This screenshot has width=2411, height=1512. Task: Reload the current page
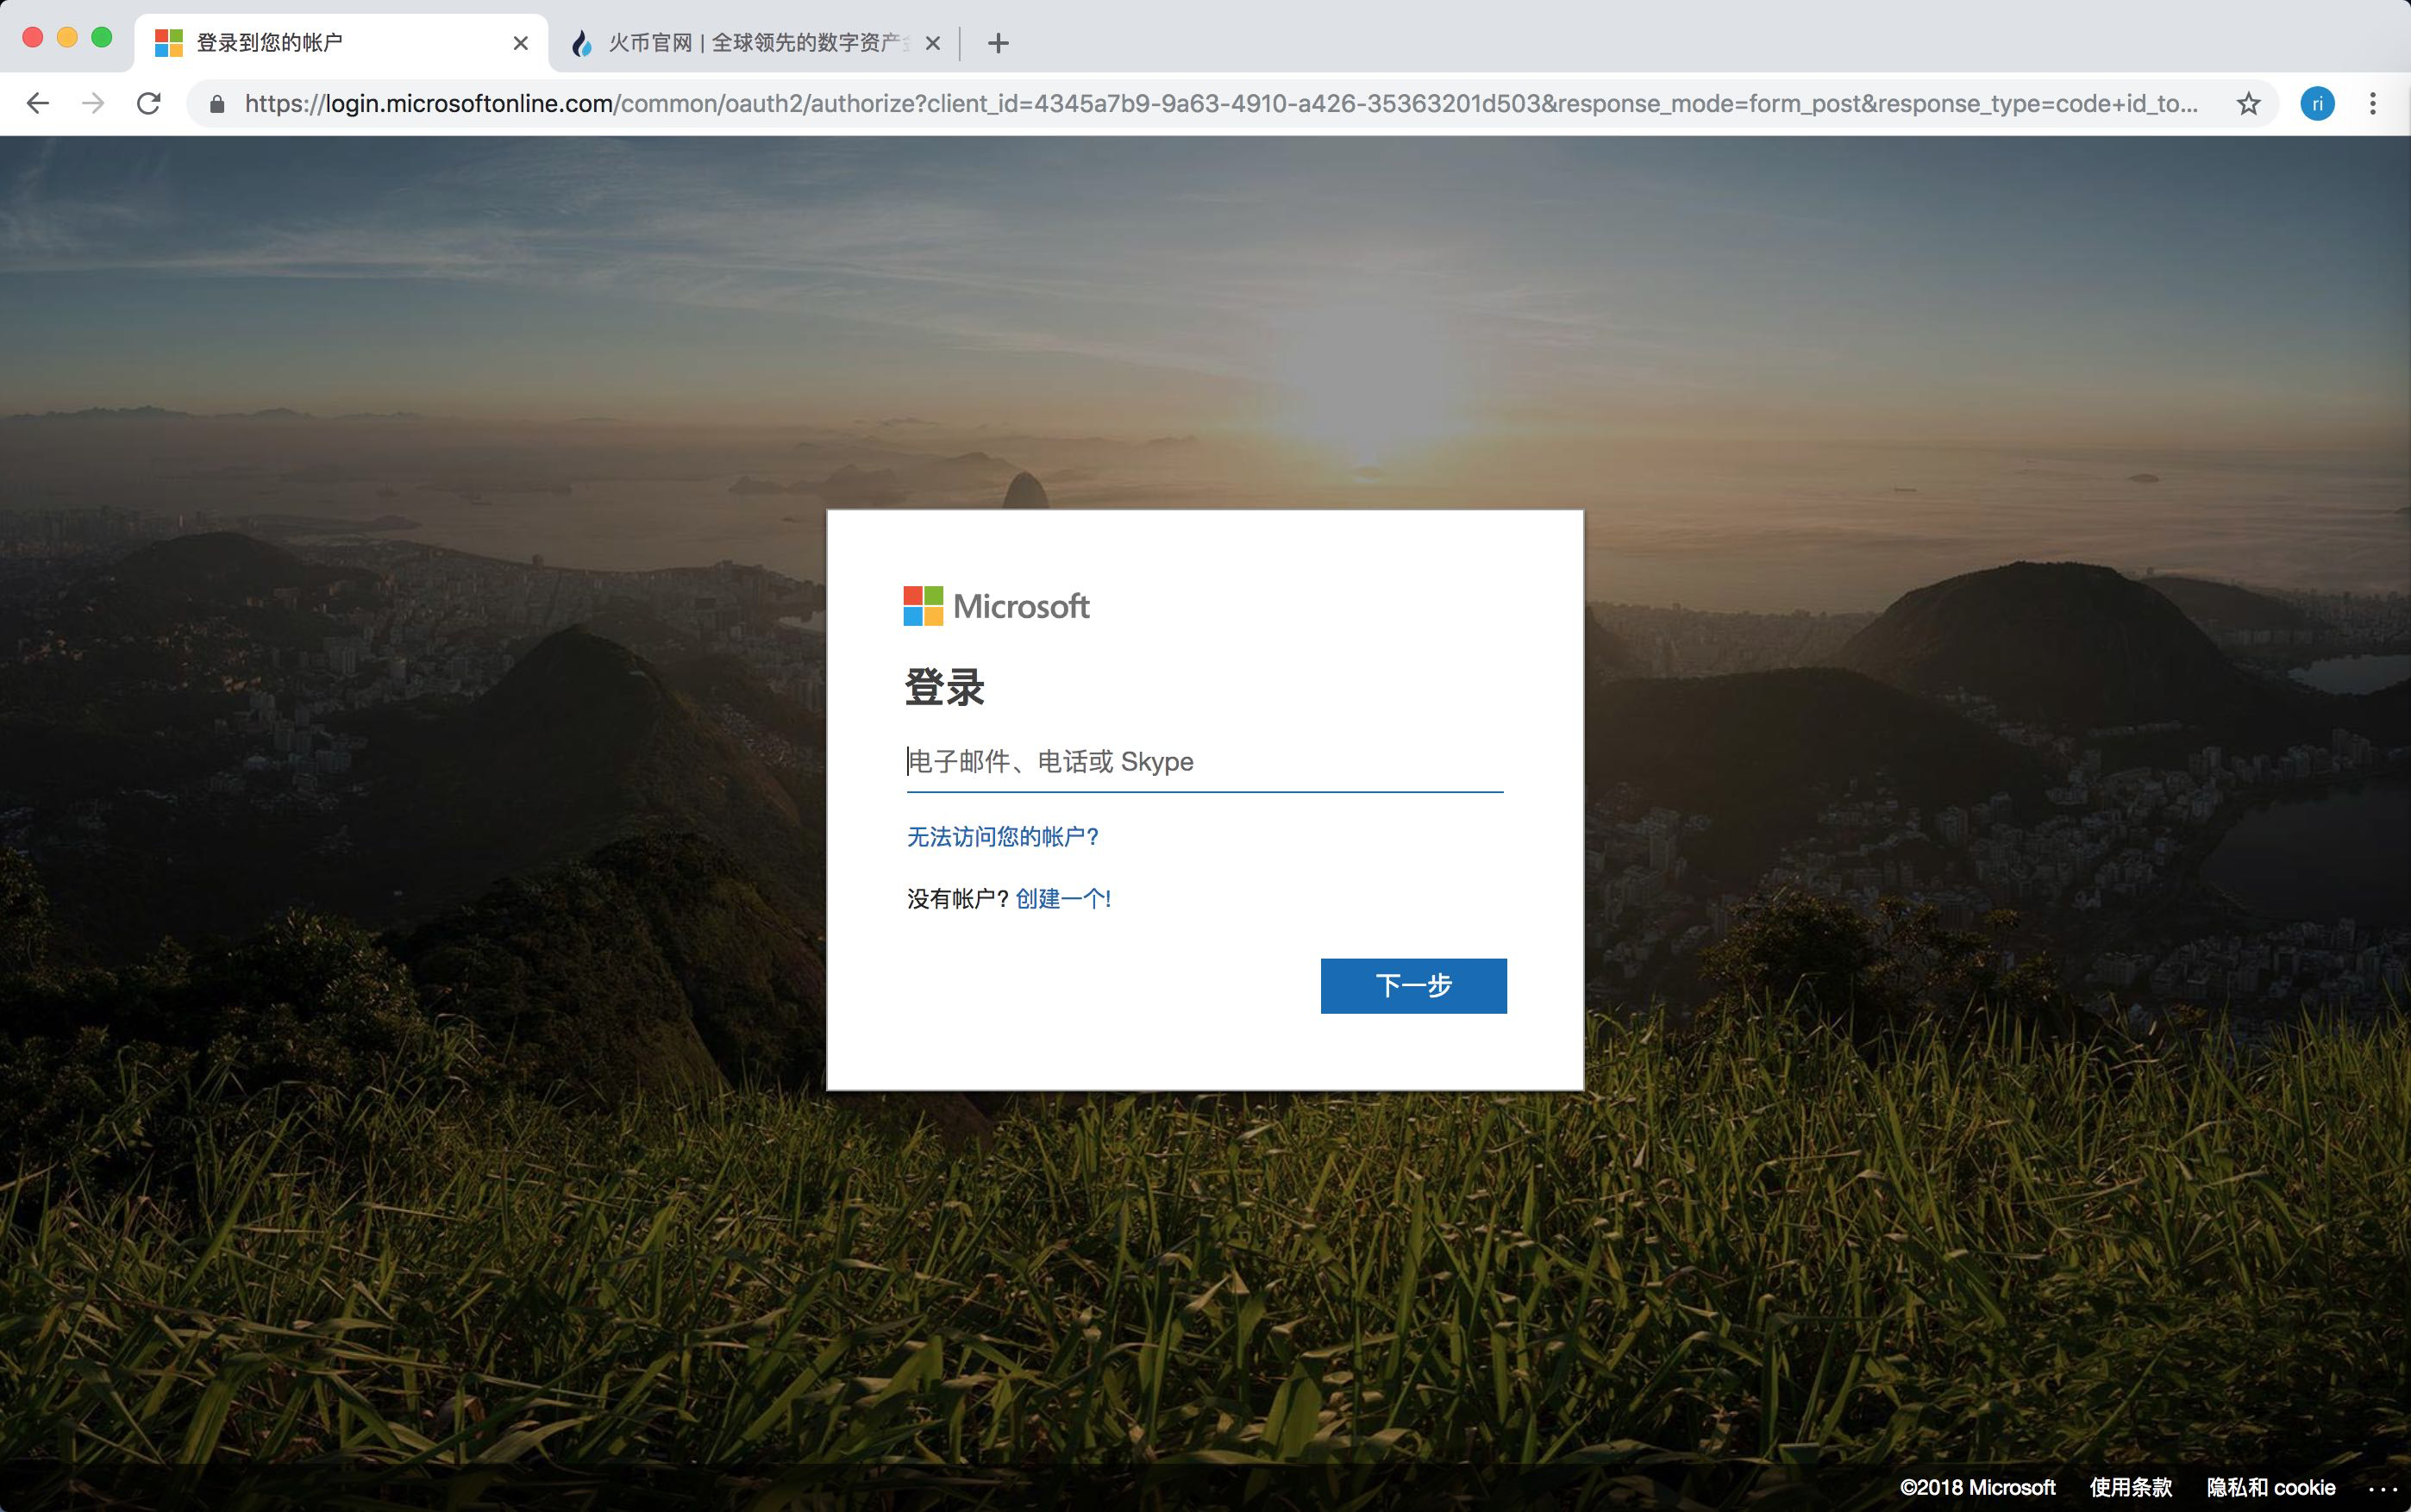pyautogui.click(x=149, y=103)
